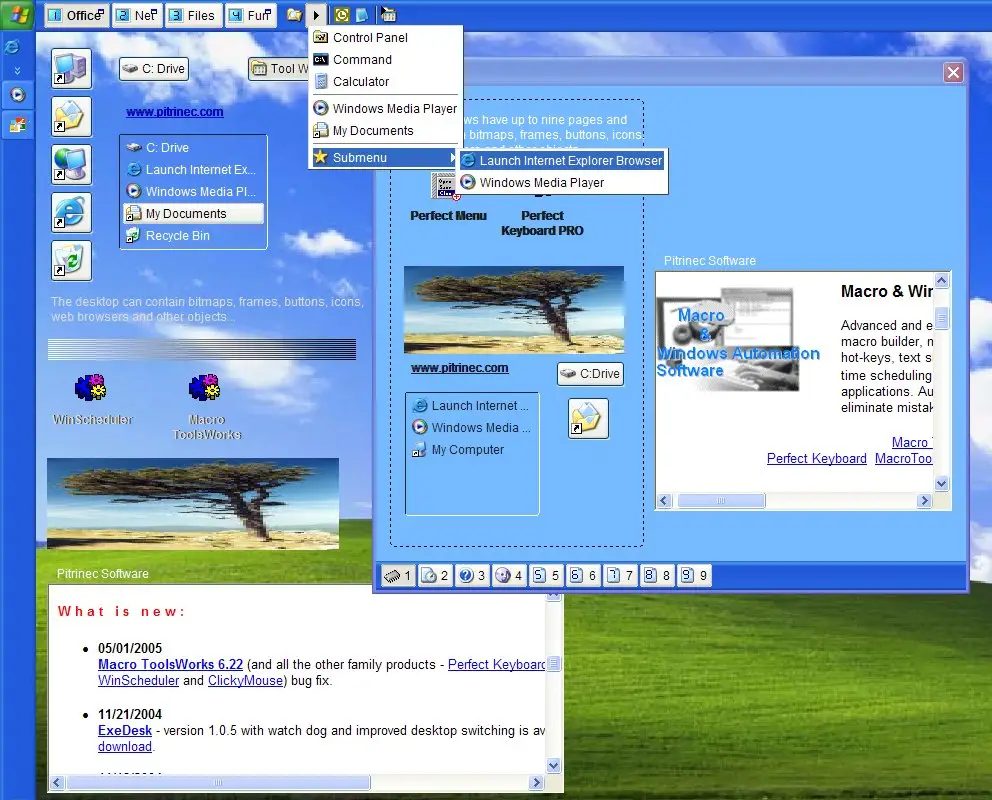This screenshot has width=992, height=800.
Task: Open the Macro ToolsWorks 6.22 link
Action: pyautogui.click(x=170, y=665)
